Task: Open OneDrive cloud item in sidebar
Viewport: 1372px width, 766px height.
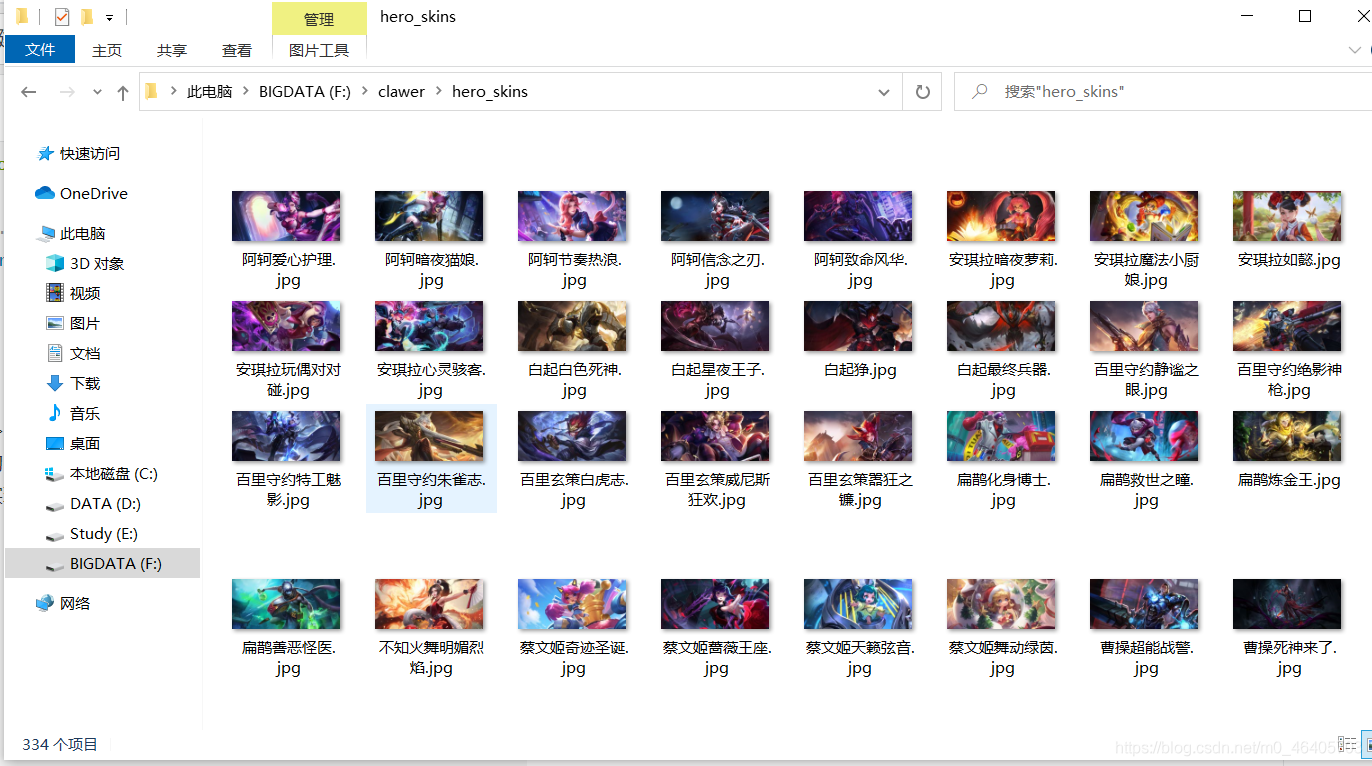Action: pos(82,193)
